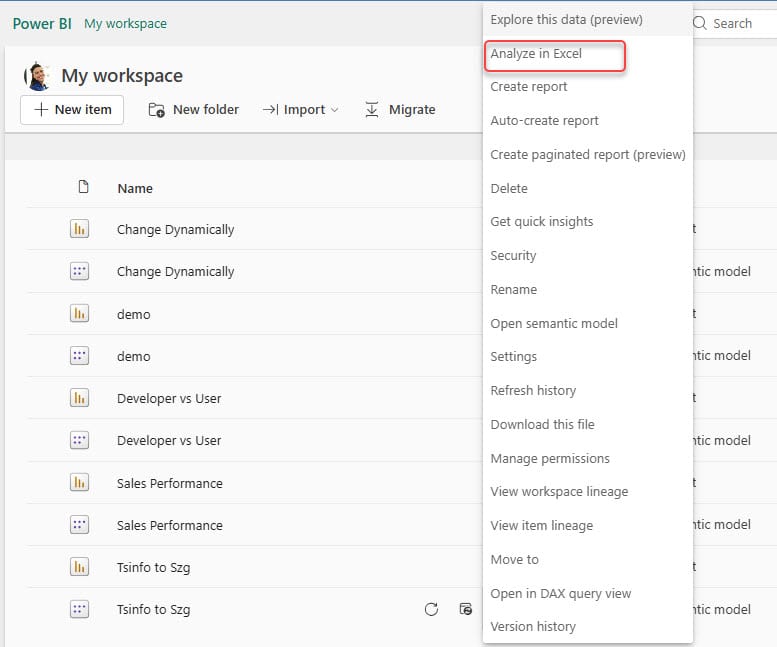The image size is (777, 647).
Task: Open second Sales Performance model name
Action: [x=169, y=525]
